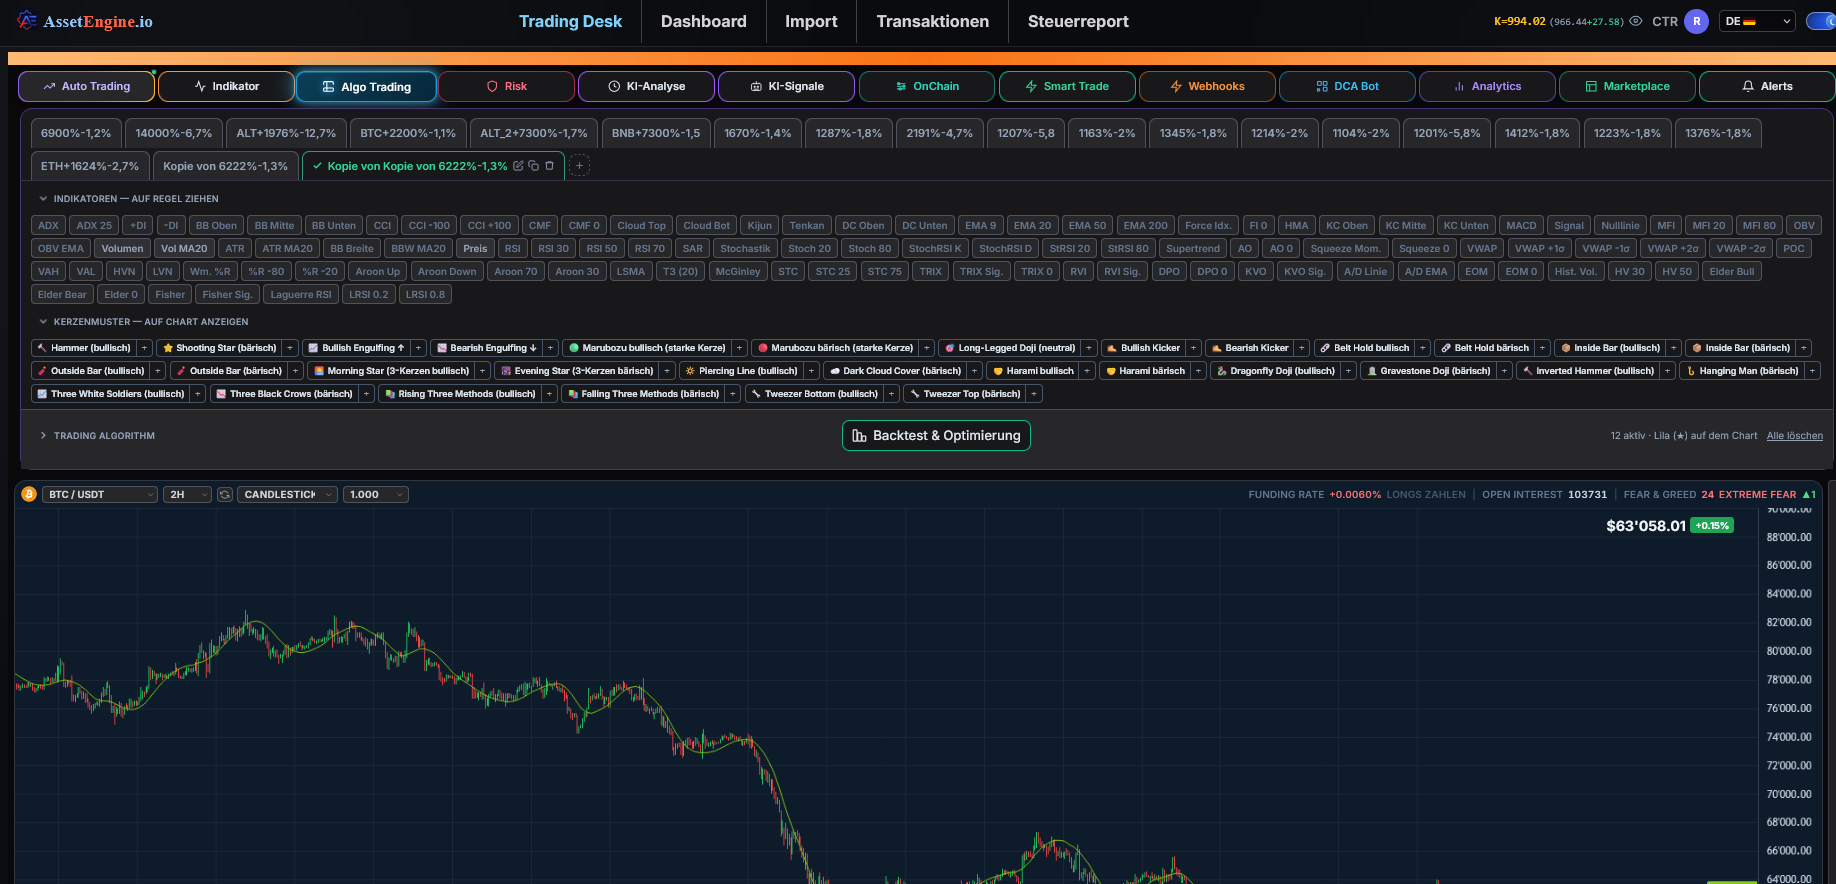Open the Indikator section
1836x884 pixels.
click(226, 86)
